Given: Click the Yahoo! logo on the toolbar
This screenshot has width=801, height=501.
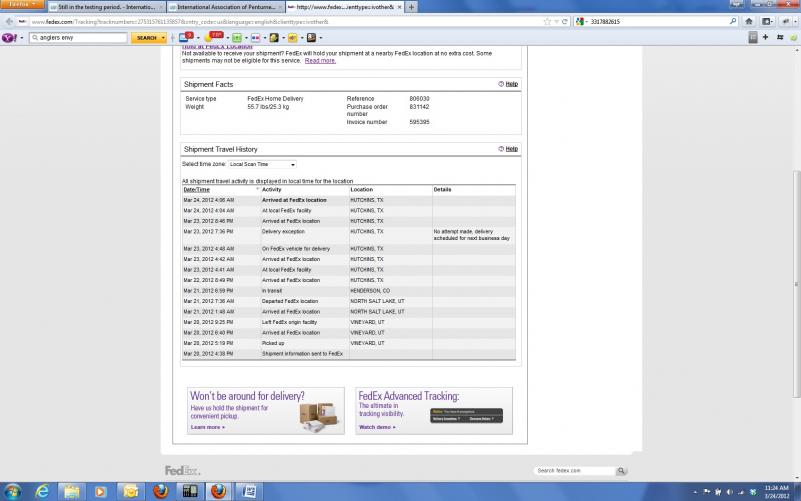Looking at the screenshot, I should 9,38.
